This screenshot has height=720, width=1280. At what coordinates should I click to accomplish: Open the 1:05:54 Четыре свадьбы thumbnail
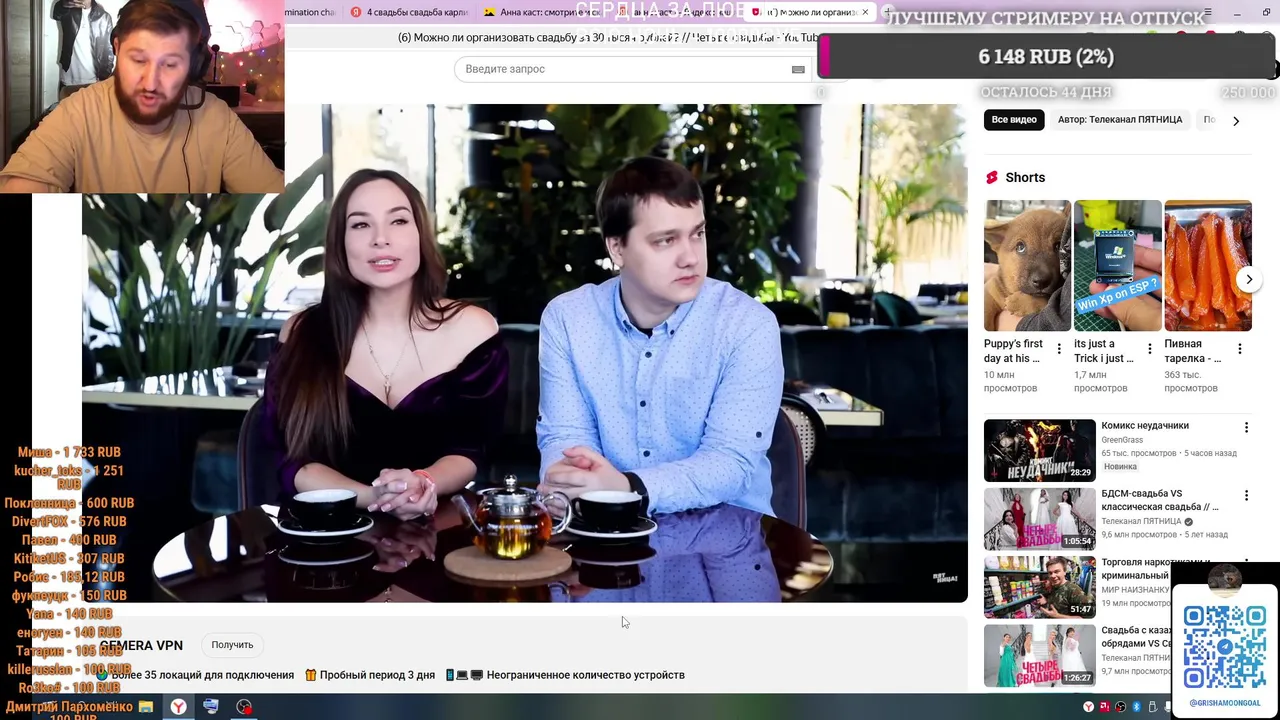(x=1040, y=519)
